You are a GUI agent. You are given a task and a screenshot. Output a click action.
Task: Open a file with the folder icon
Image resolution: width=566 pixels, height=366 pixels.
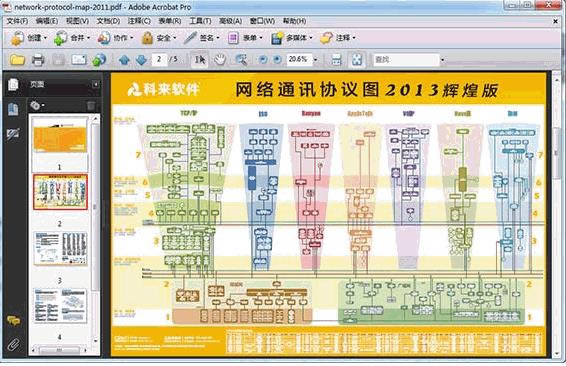pyautogui.click(x=17, y=60)
